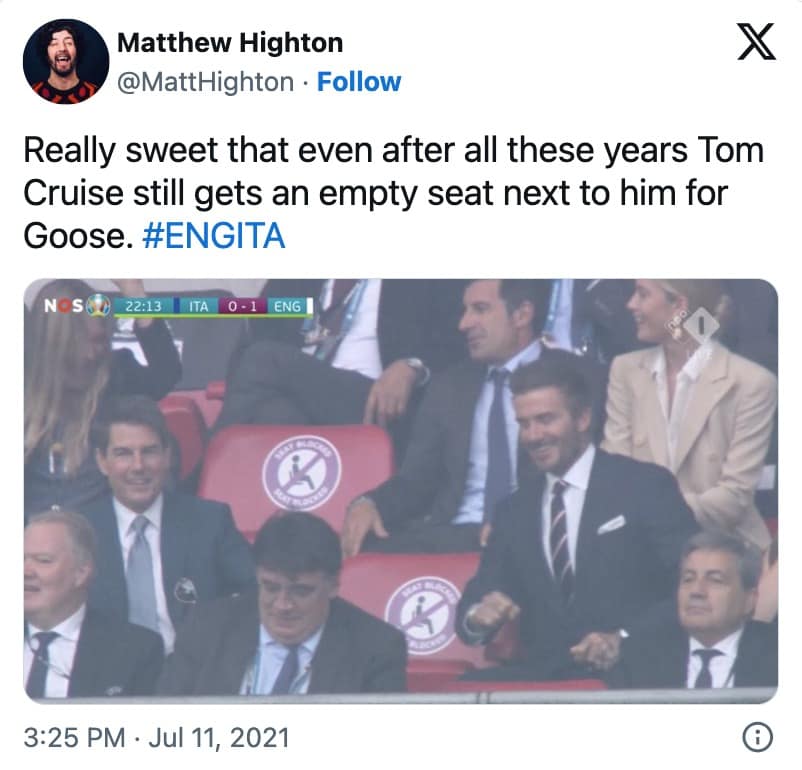
Task: Click the ITA team label on the scoreboard
Action: pos(198,305)
